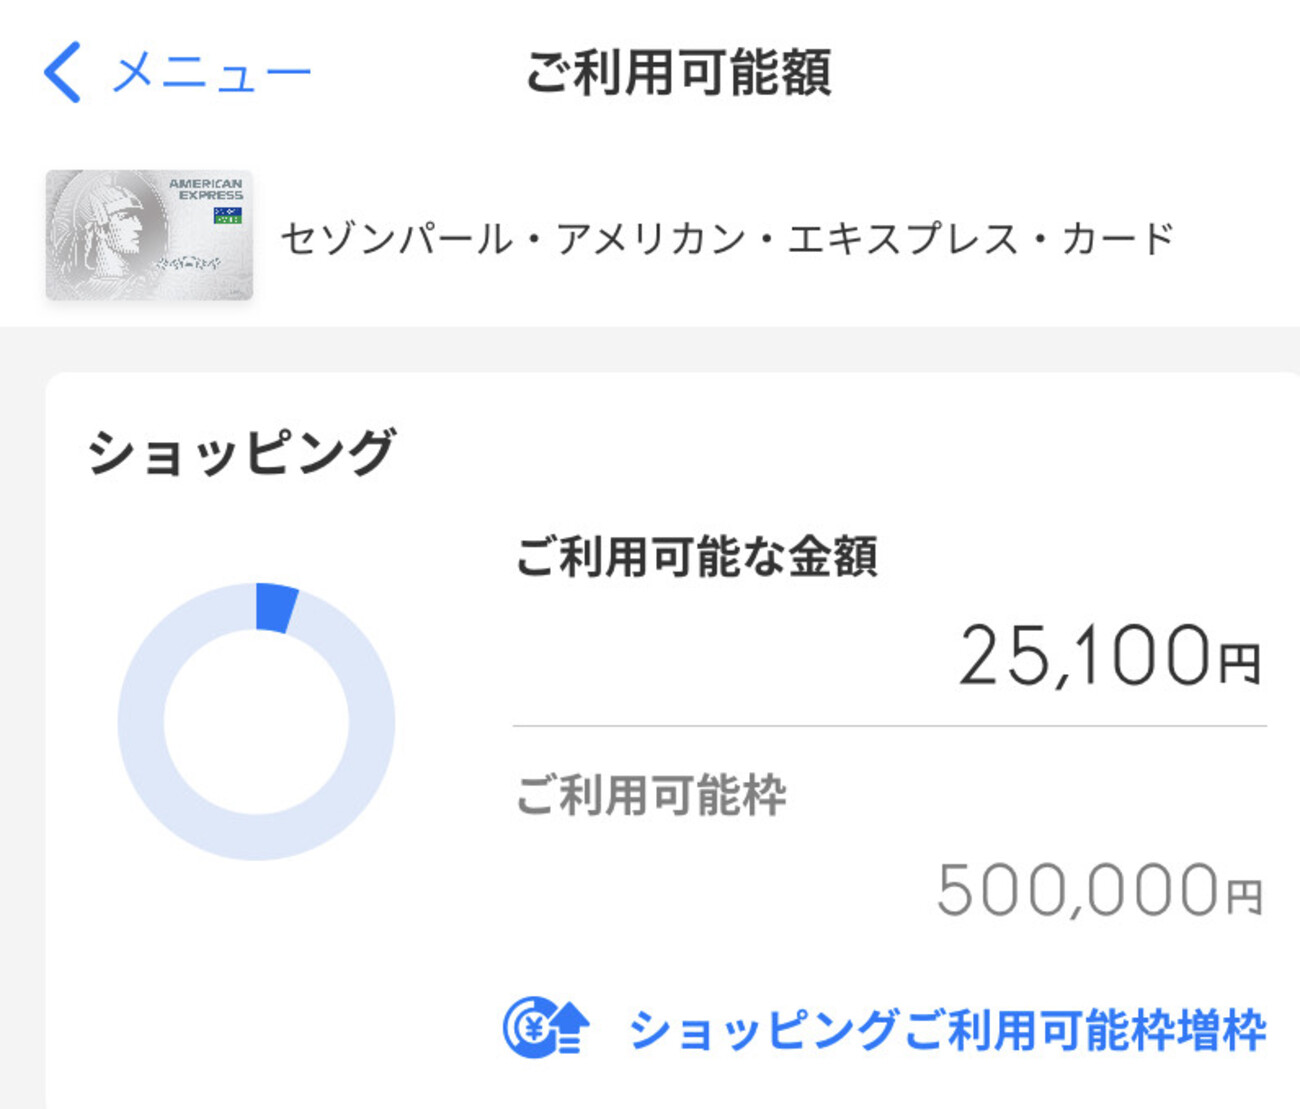
Task: Tap the ご利用可能枠 label
Action: click(650, 796)
